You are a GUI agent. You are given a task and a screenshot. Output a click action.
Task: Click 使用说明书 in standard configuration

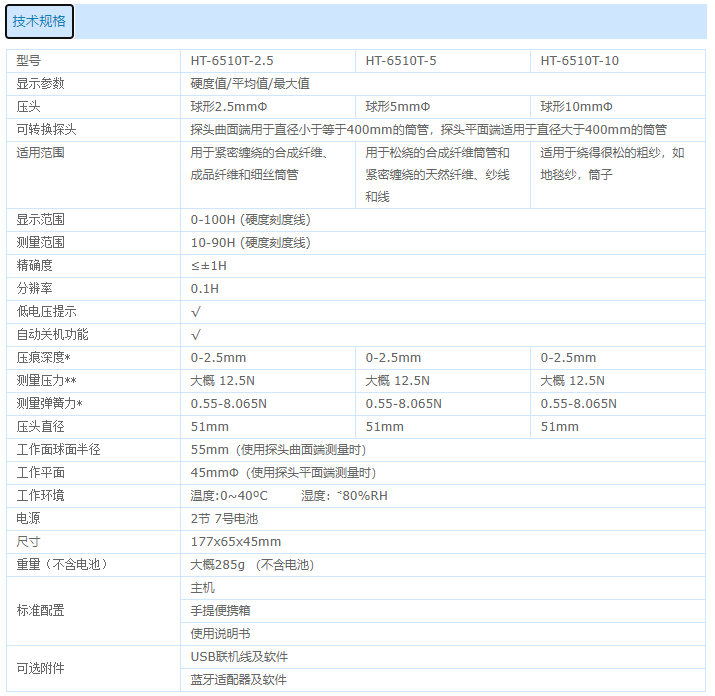[220, 633]
